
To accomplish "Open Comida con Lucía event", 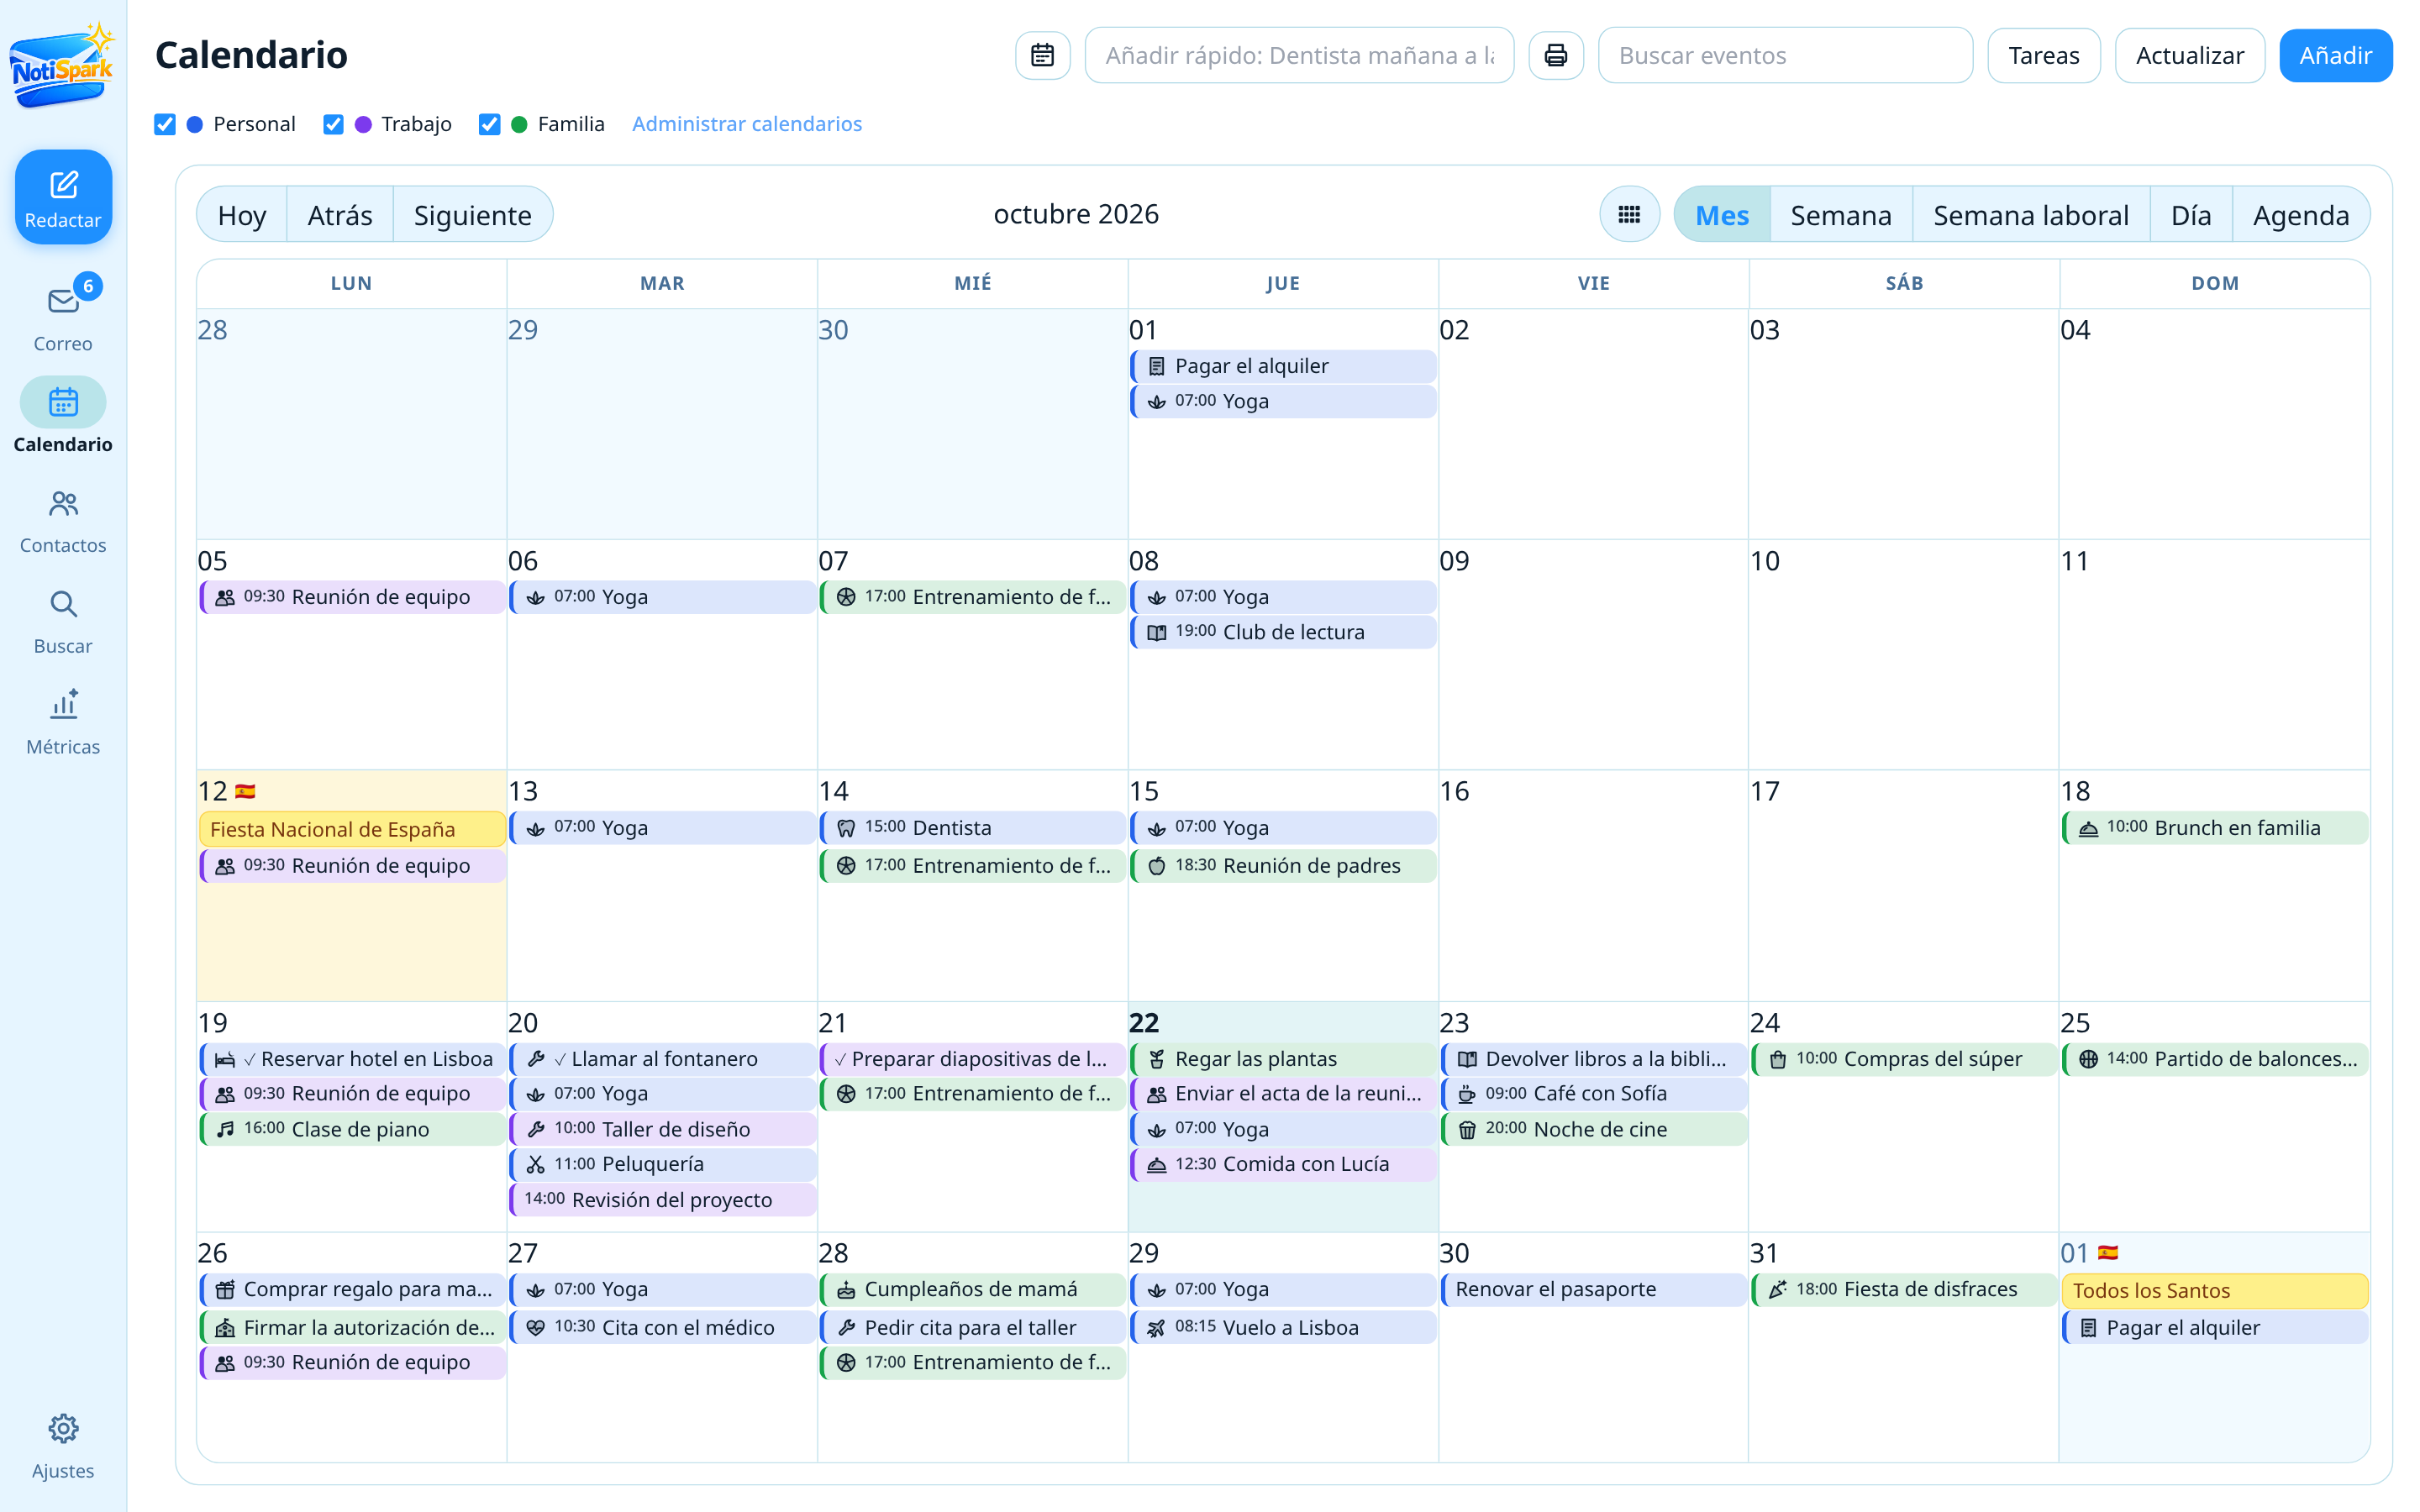I will (1283, 1164).
